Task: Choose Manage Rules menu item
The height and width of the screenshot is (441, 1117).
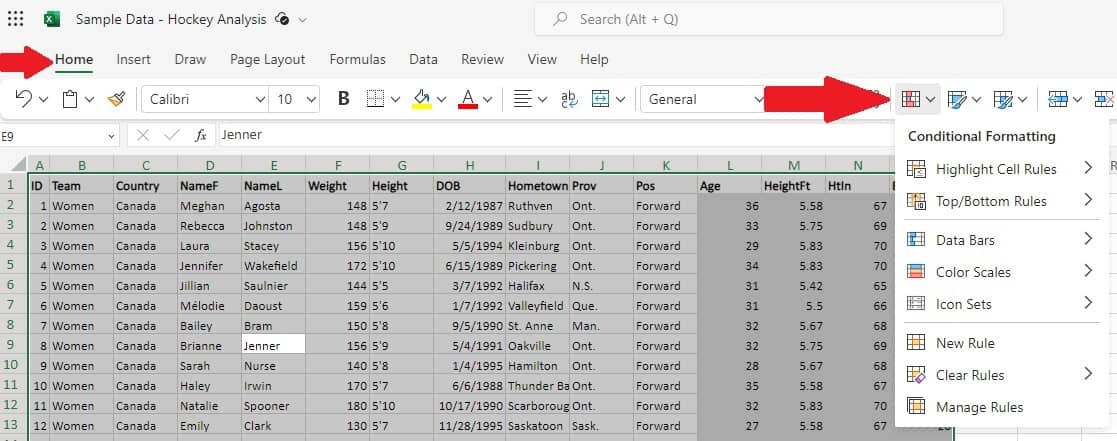Action: 1000,407
